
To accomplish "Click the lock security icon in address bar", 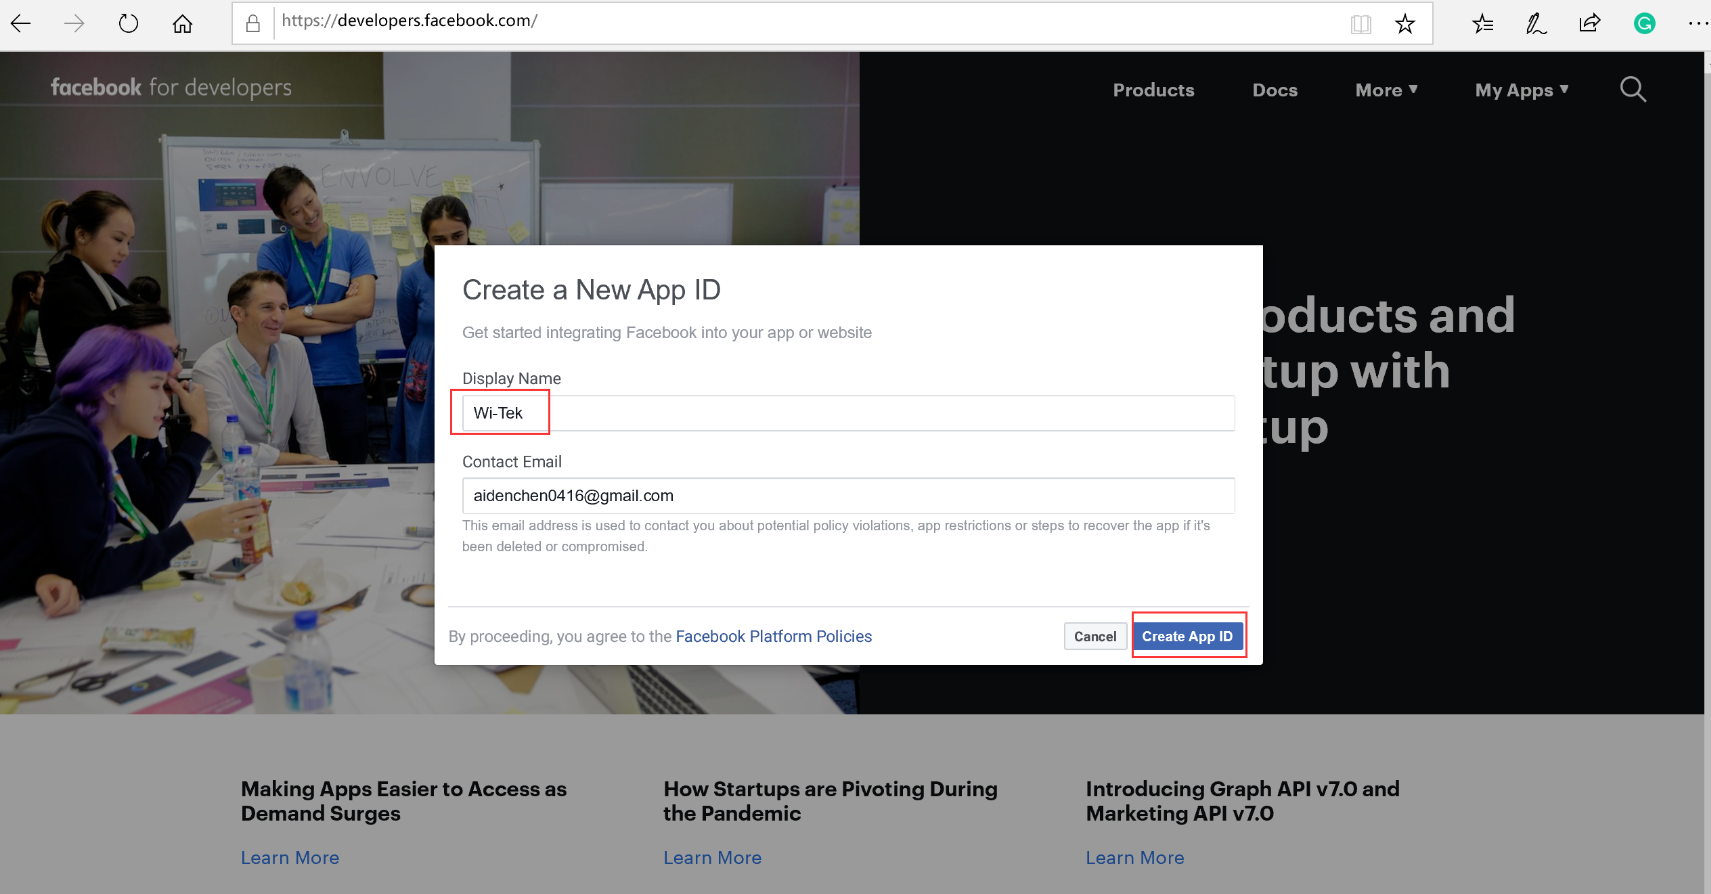I will tap(253, 23).
